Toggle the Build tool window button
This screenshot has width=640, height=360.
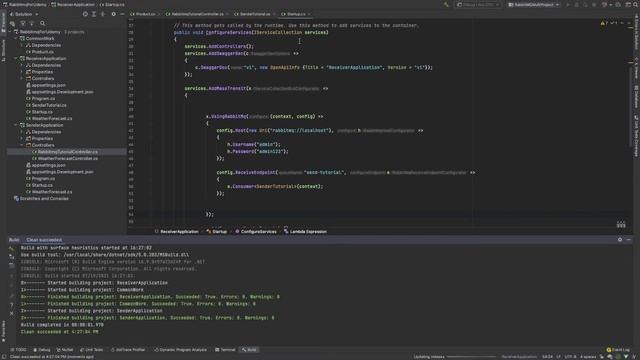point(250,350)
